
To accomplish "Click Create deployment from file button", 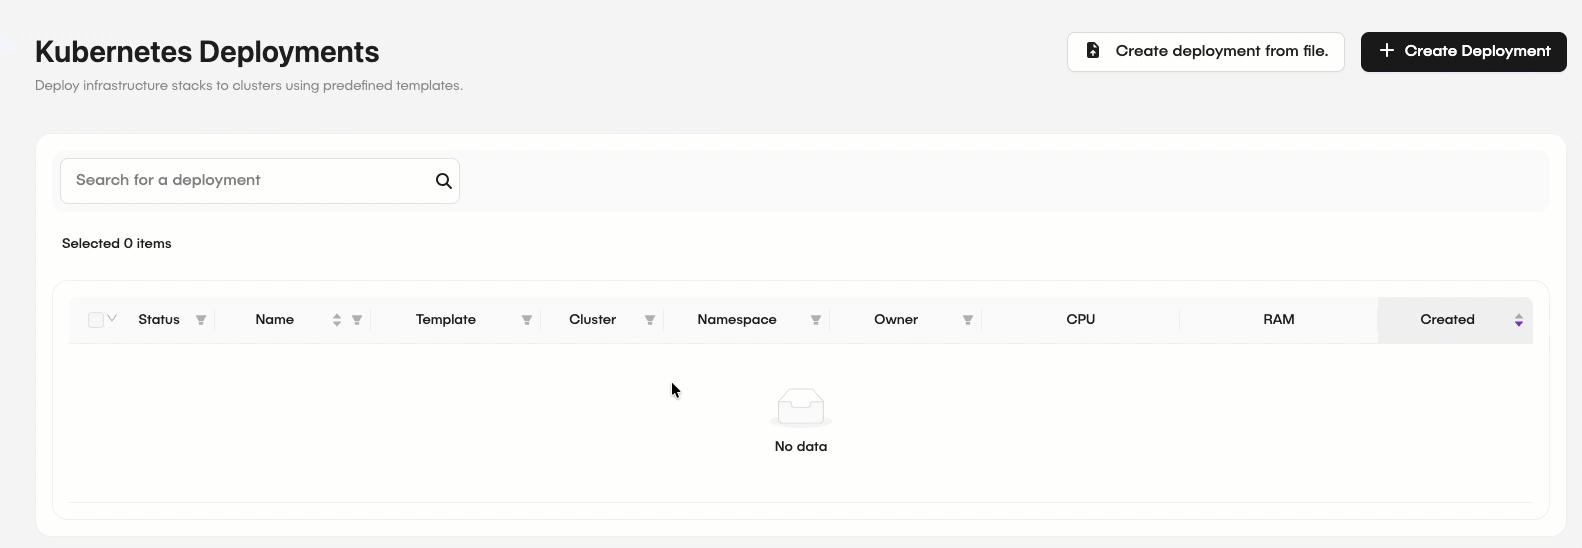I will (1205, 51).
